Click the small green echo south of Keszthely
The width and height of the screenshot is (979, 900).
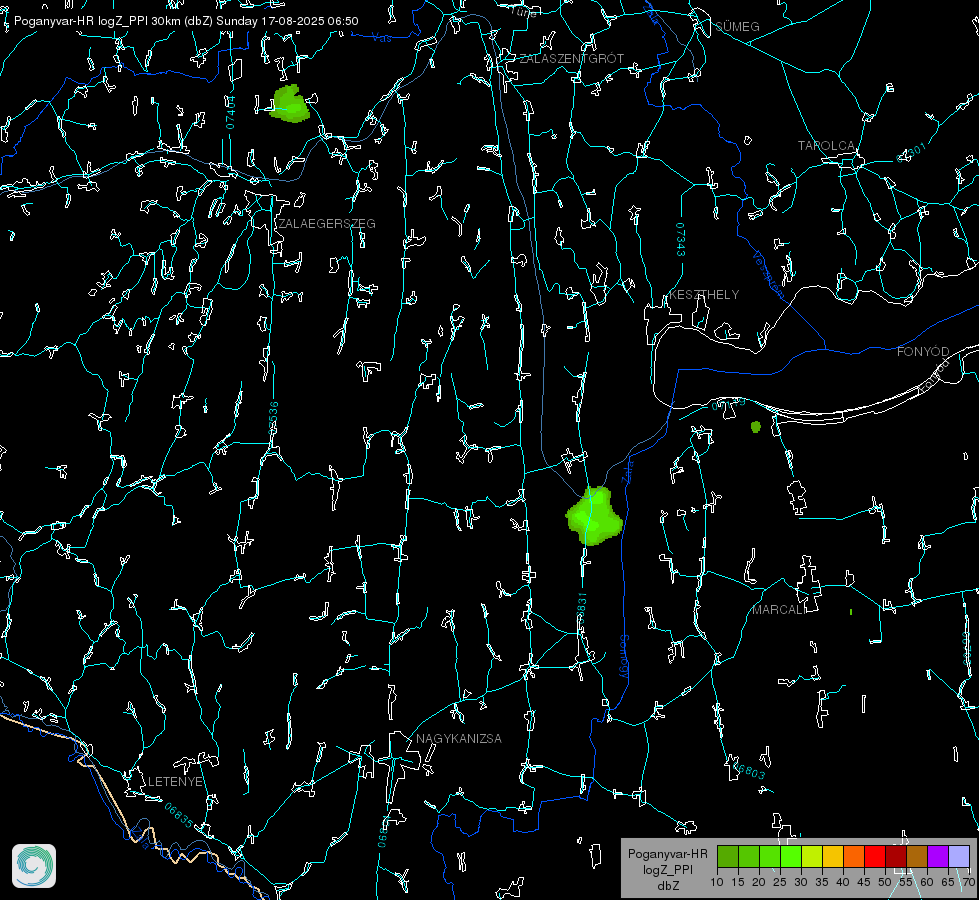pos(755,427)
